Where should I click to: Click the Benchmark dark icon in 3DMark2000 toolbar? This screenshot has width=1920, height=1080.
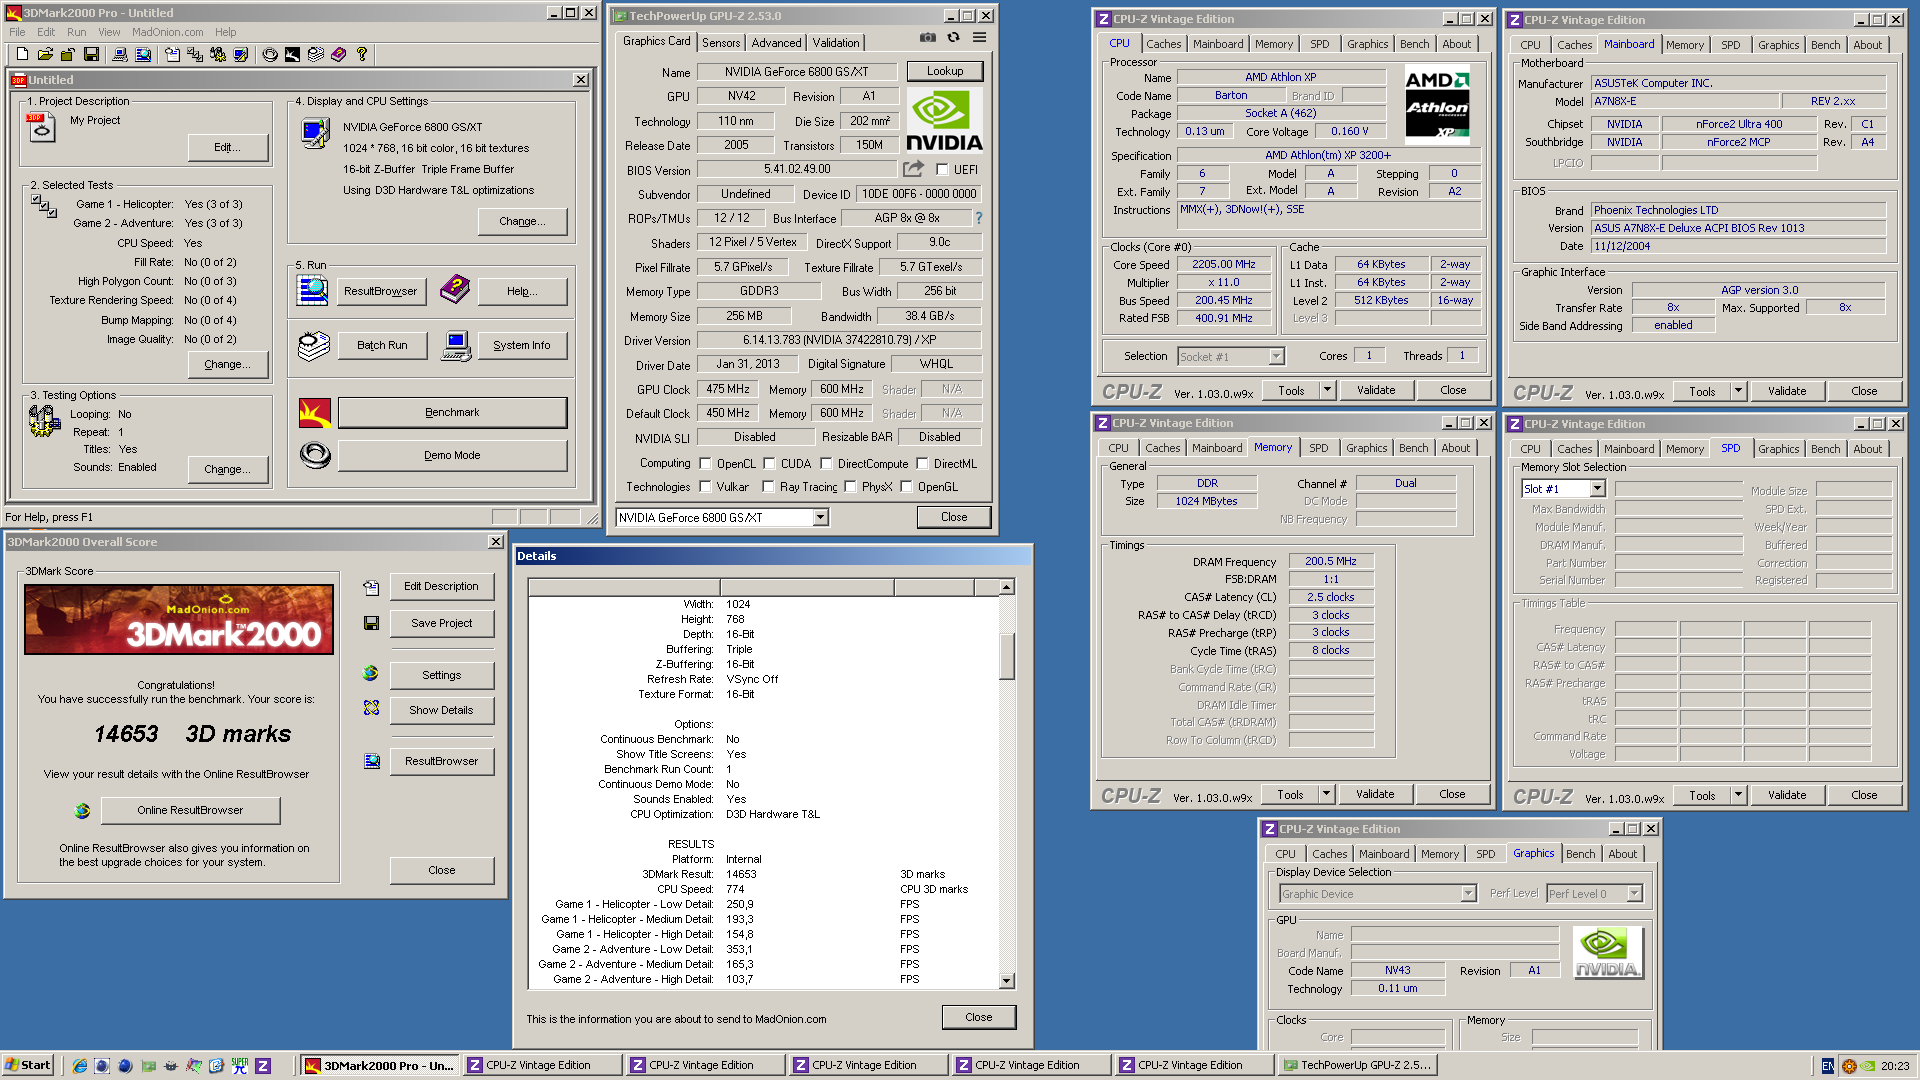pos(292,54)
